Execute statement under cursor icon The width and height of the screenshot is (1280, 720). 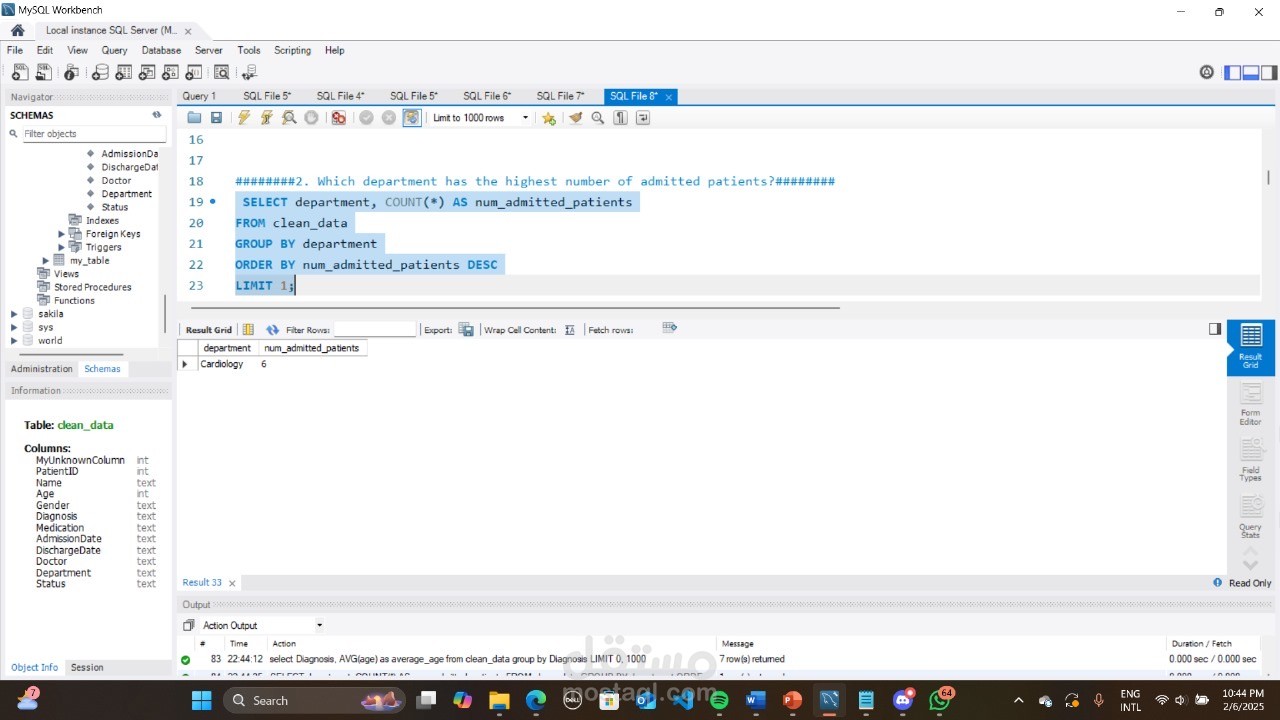(266, 118)
